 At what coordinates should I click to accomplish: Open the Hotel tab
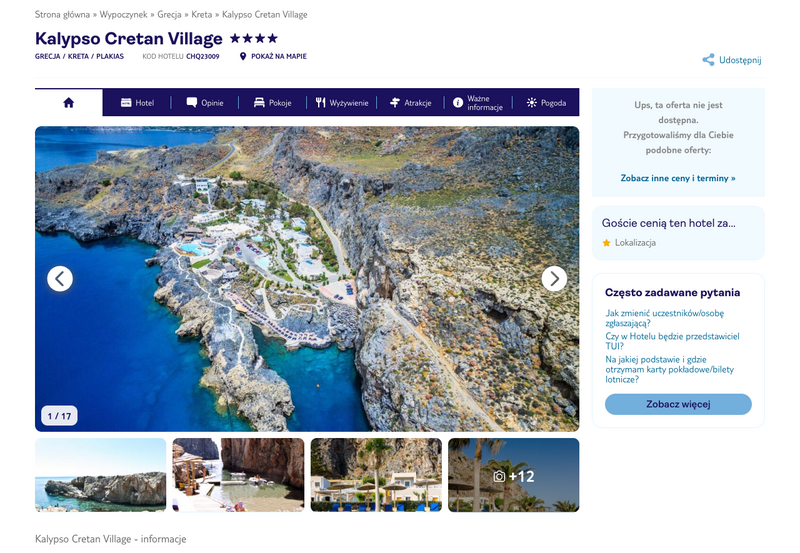(137, 103)
